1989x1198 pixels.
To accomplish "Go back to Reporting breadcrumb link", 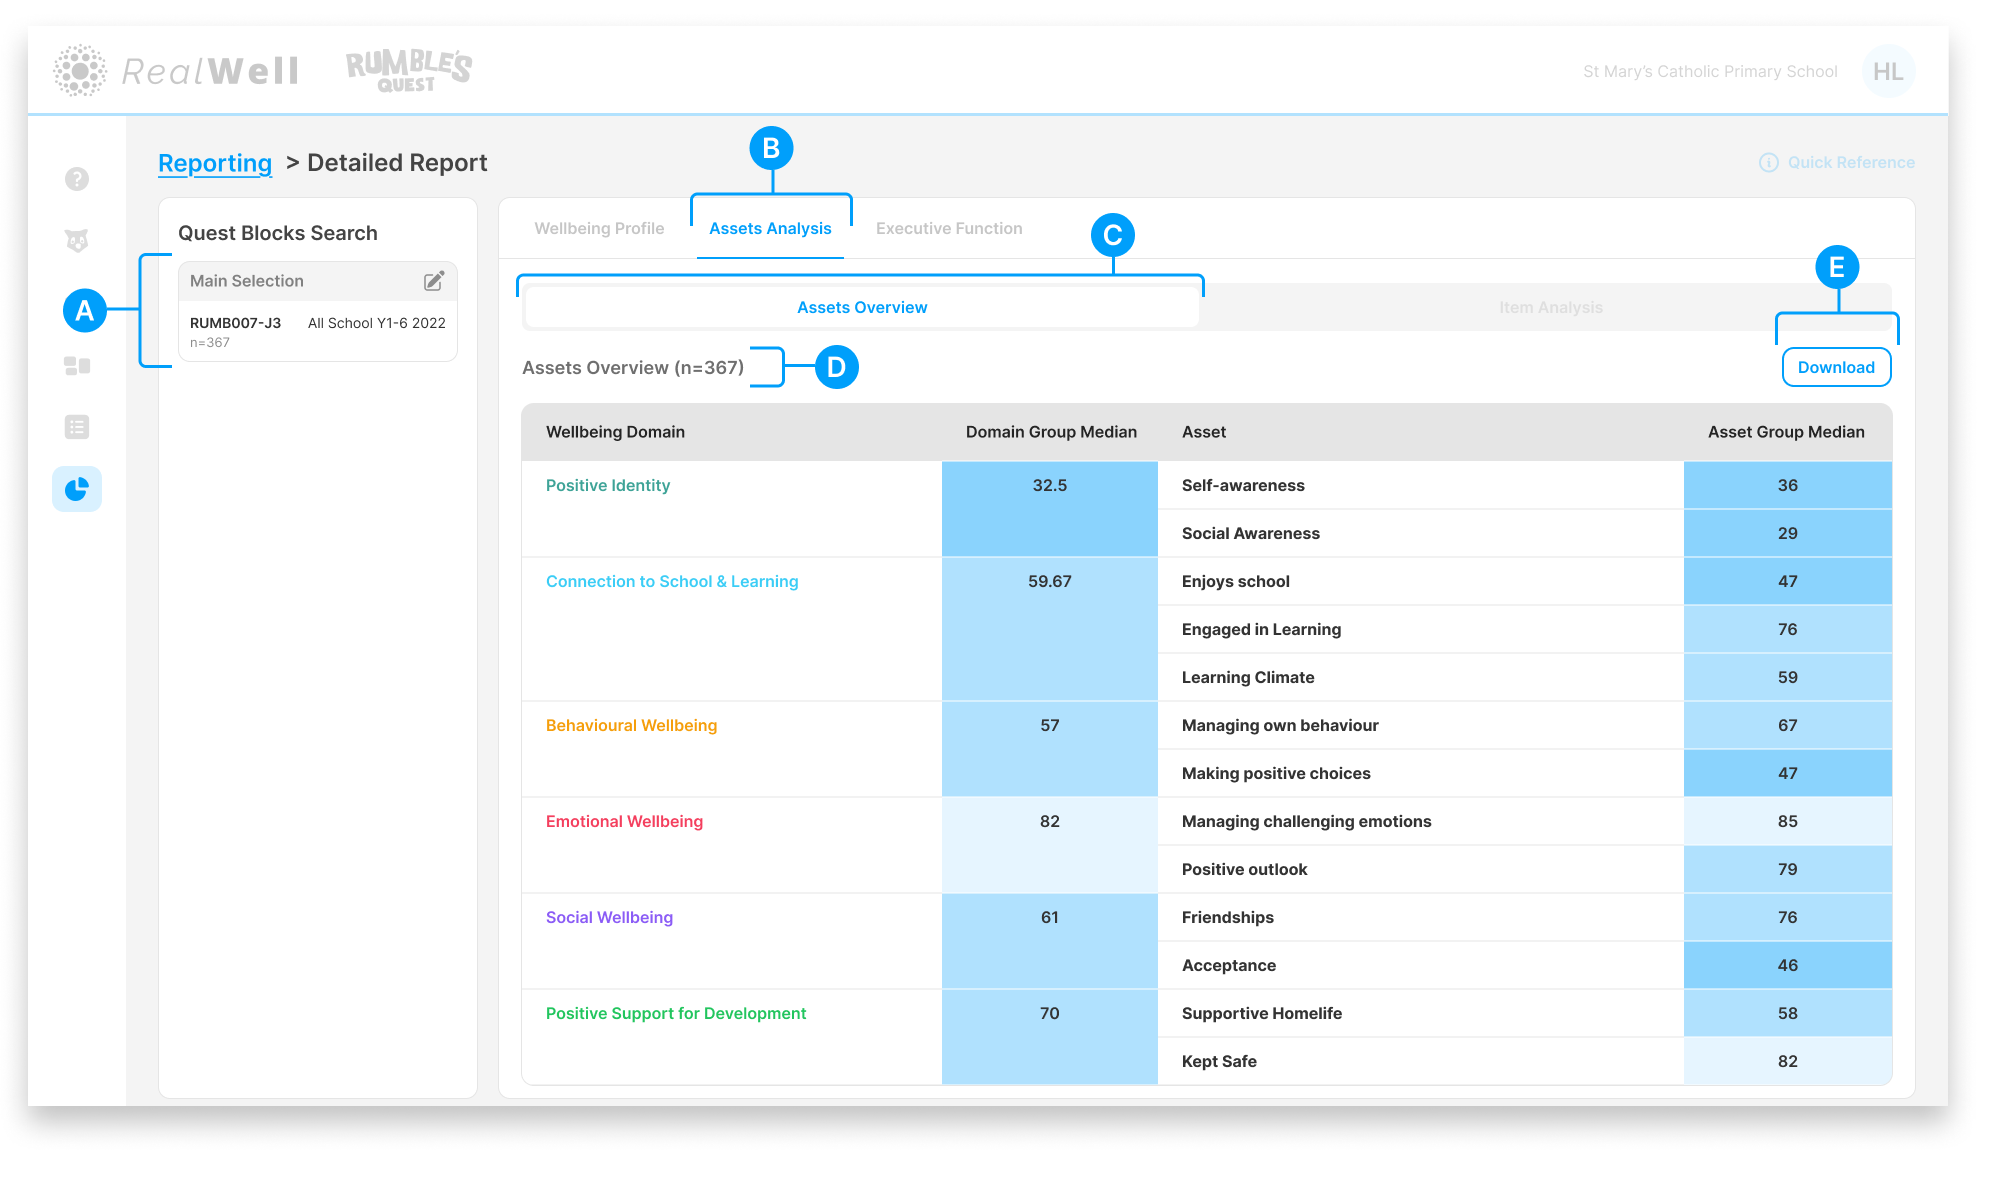I will [215, 162].
